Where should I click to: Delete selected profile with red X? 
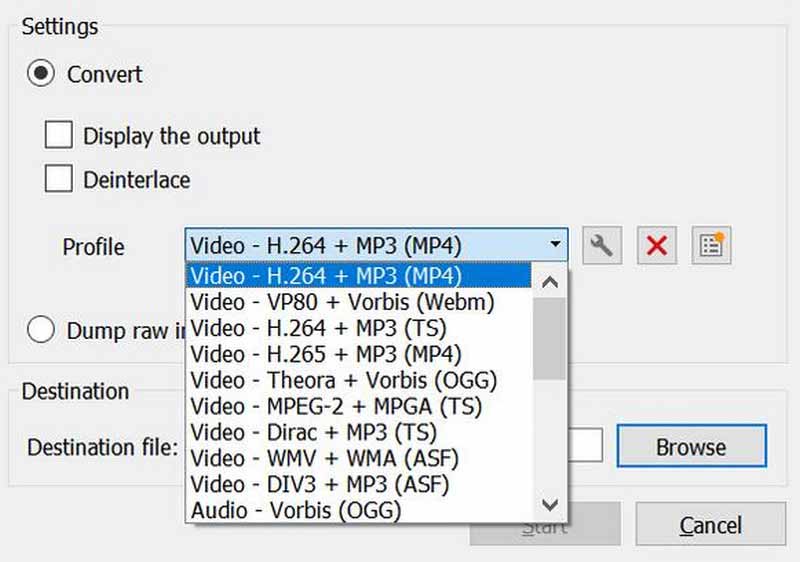coord(657,245)
